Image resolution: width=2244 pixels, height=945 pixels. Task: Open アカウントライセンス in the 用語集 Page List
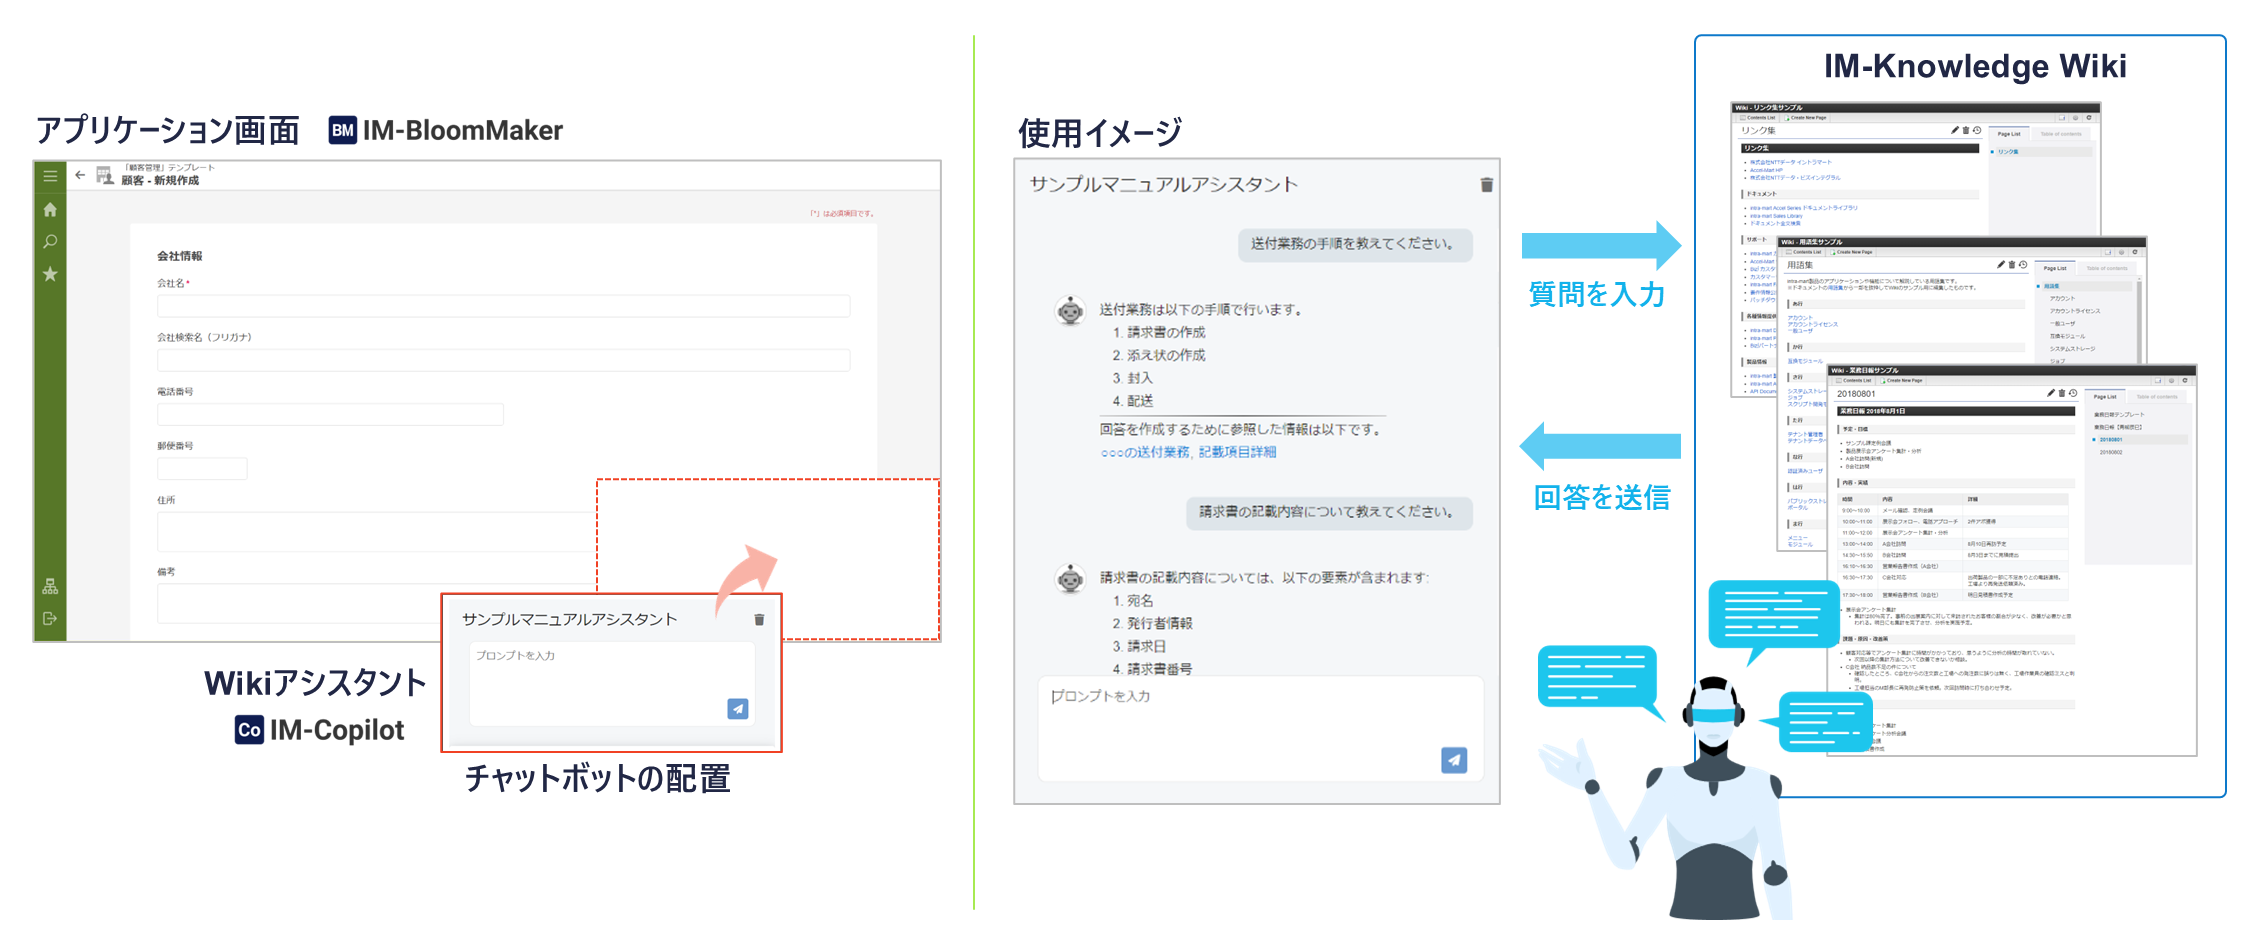[x=2075, y=311]
